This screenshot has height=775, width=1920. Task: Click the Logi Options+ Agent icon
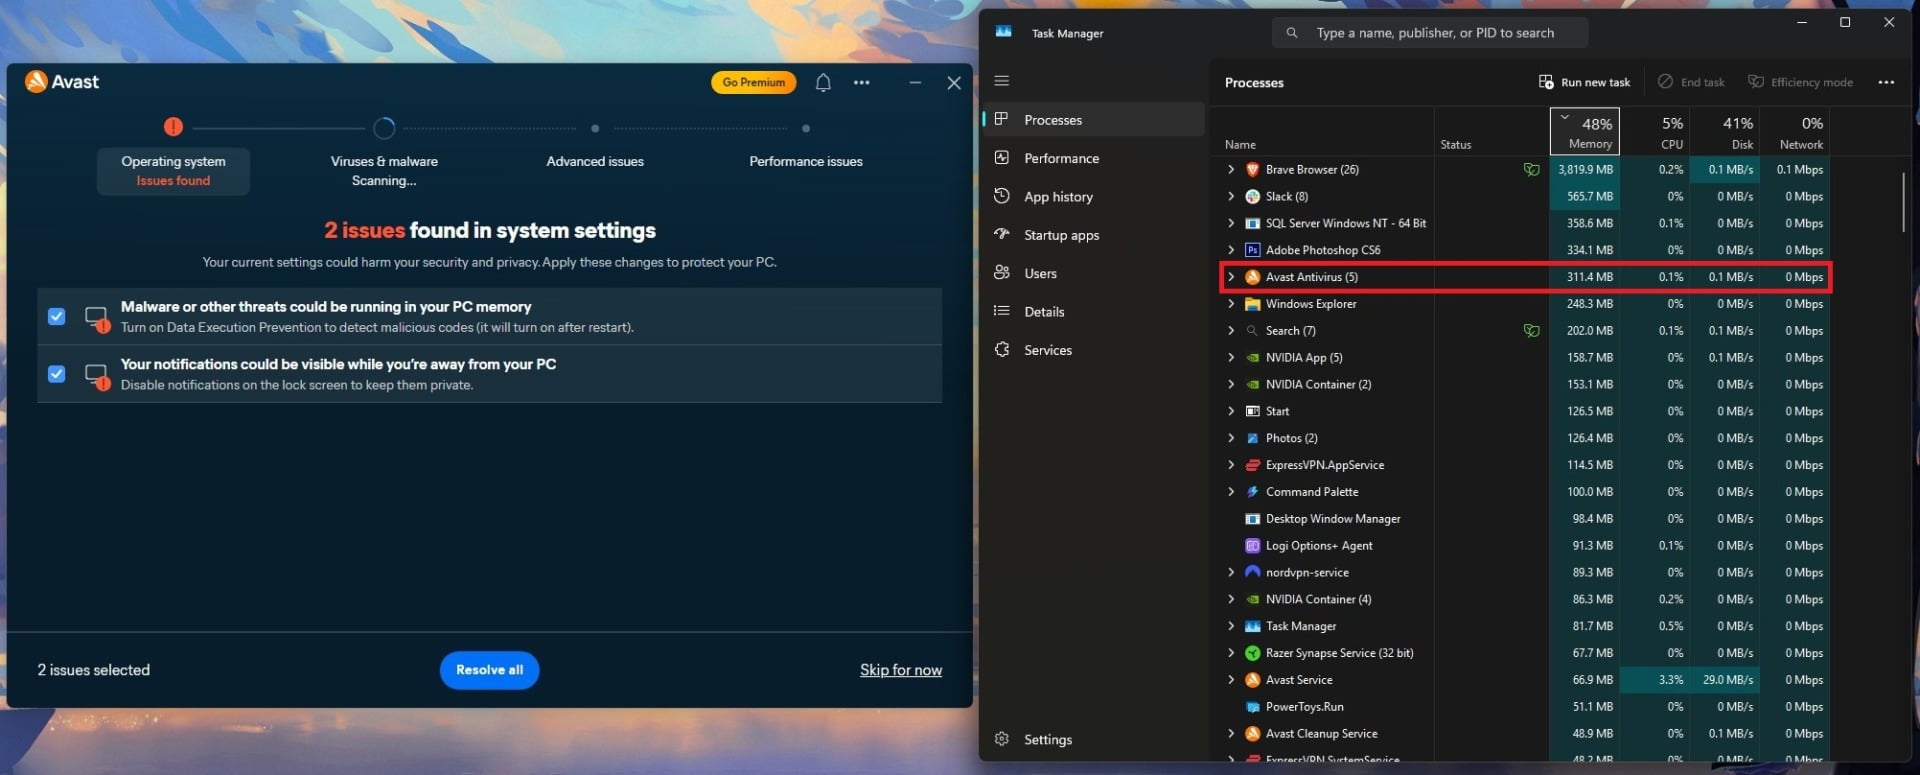(1252, 546)
